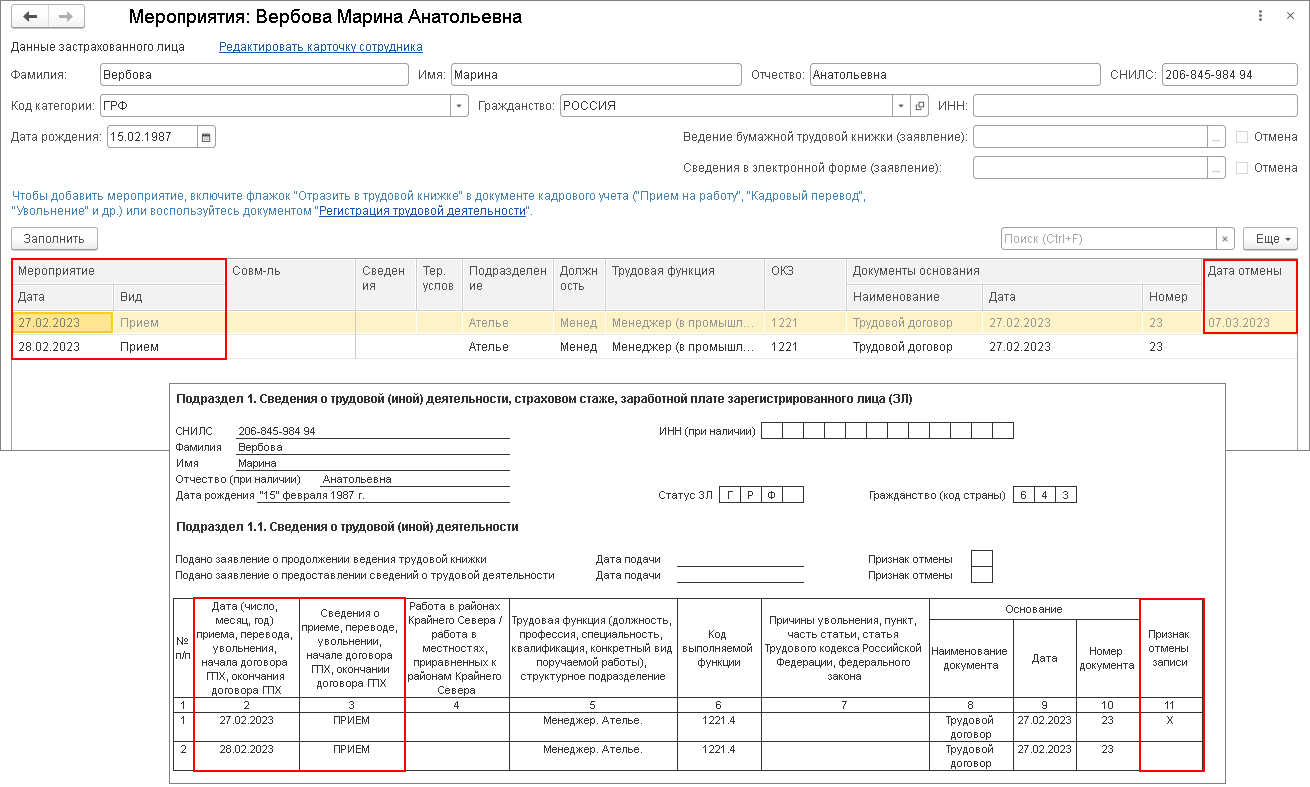Screen dimensions: 1310x787
Task: Click the Мероприятие column group header
Action: [x=118, y=271]
